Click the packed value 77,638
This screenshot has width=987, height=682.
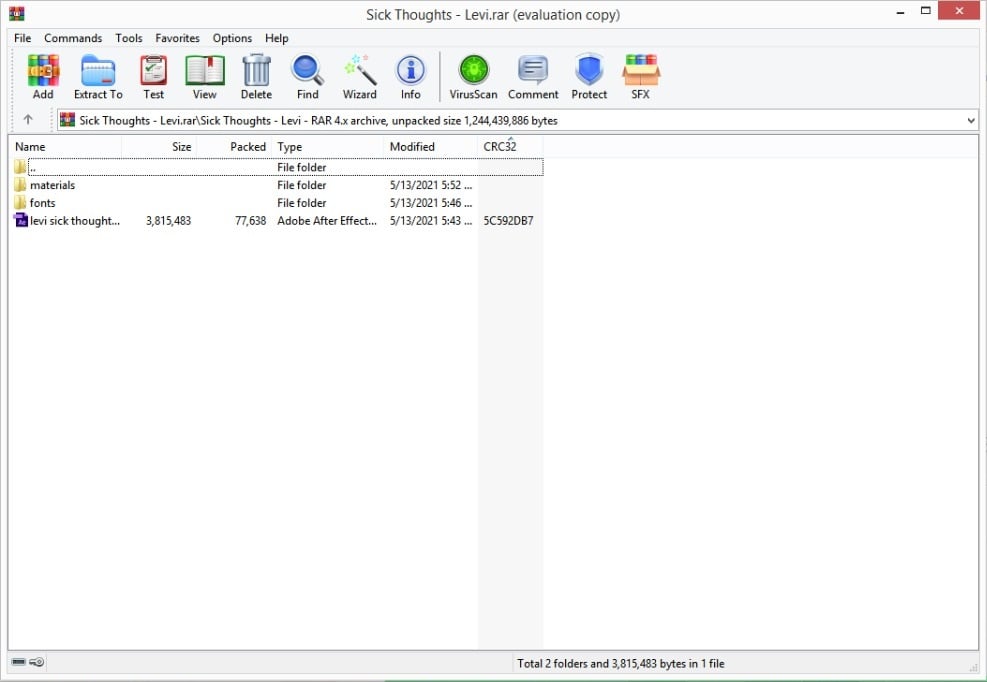point(251,220)
